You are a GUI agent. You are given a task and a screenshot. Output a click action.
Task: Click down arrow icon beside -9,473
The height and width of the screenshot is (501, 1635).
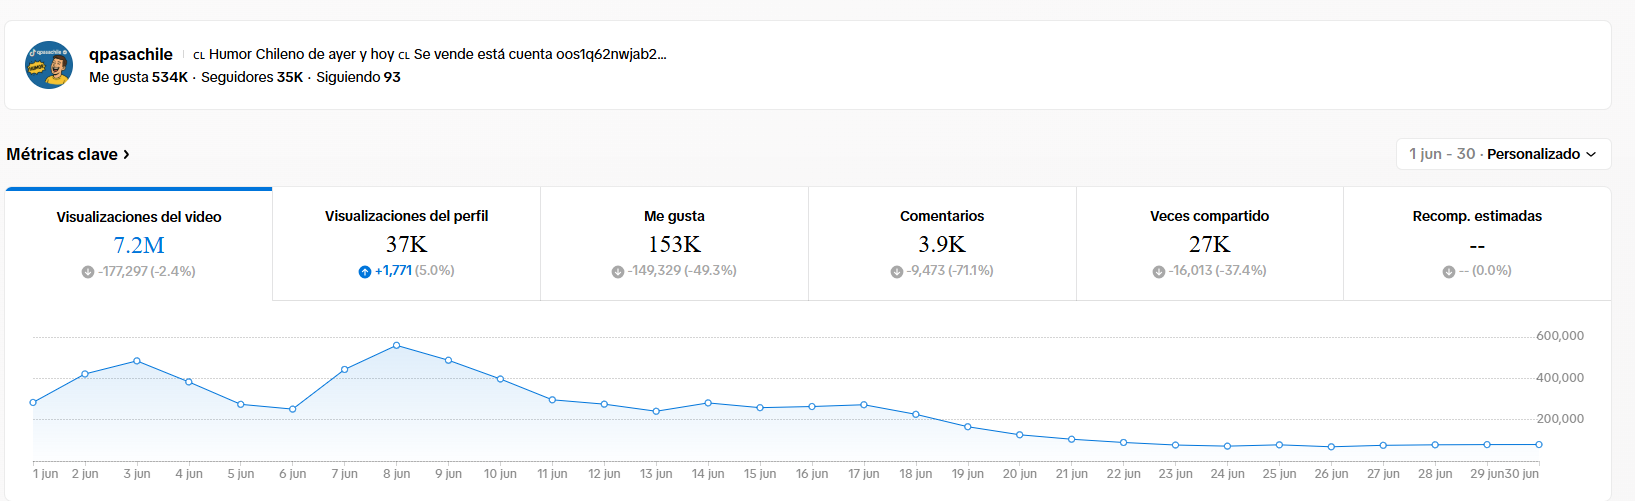(x=897, y=271)
